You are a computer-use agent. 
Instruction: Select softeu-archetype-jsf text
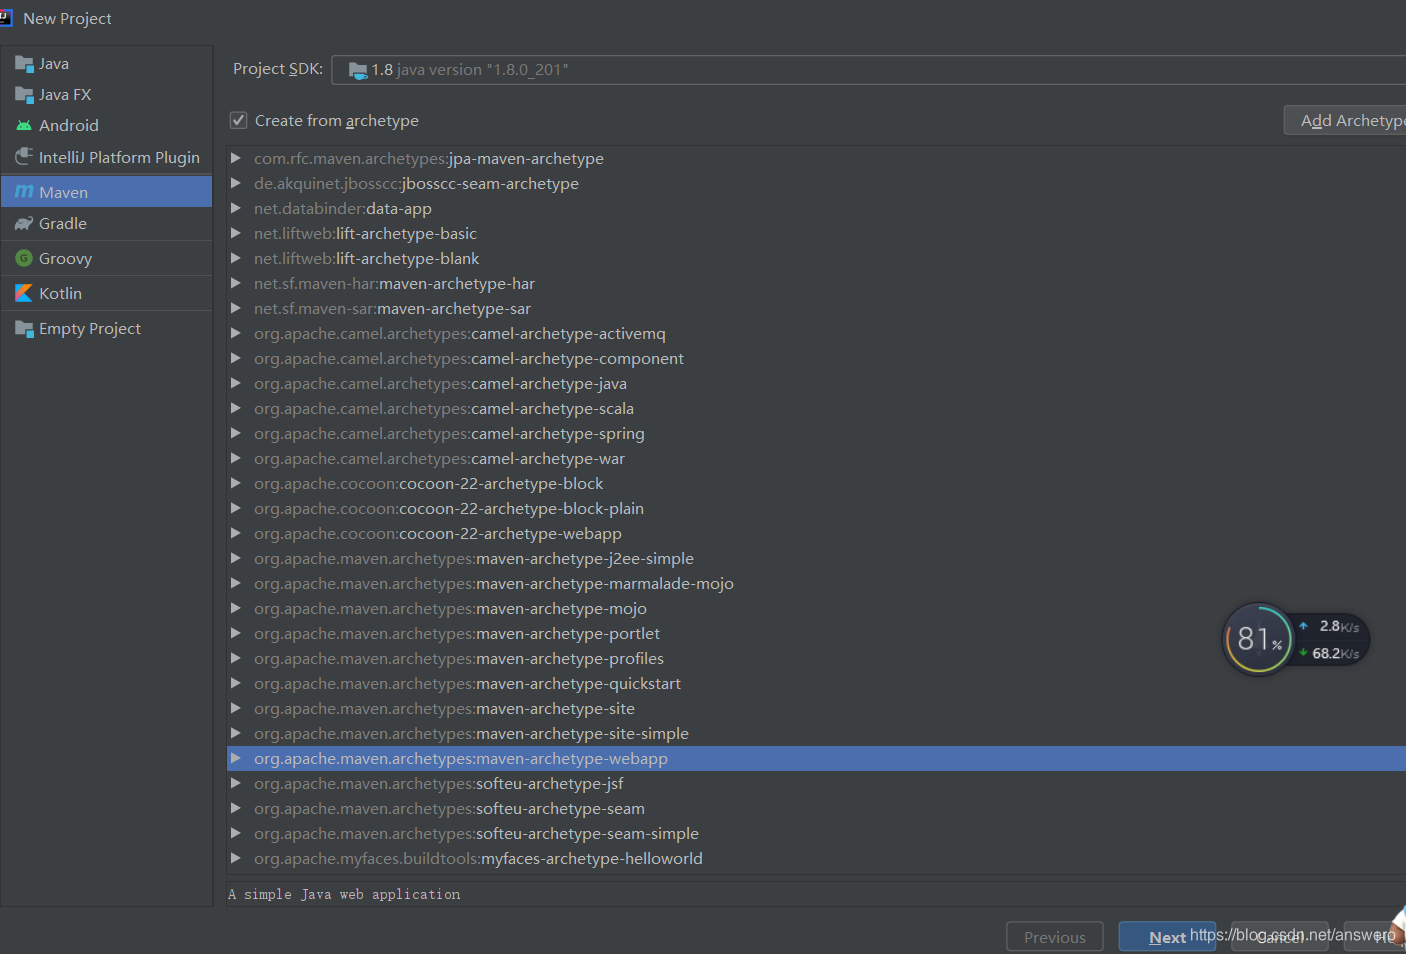[x=549, y=783]
